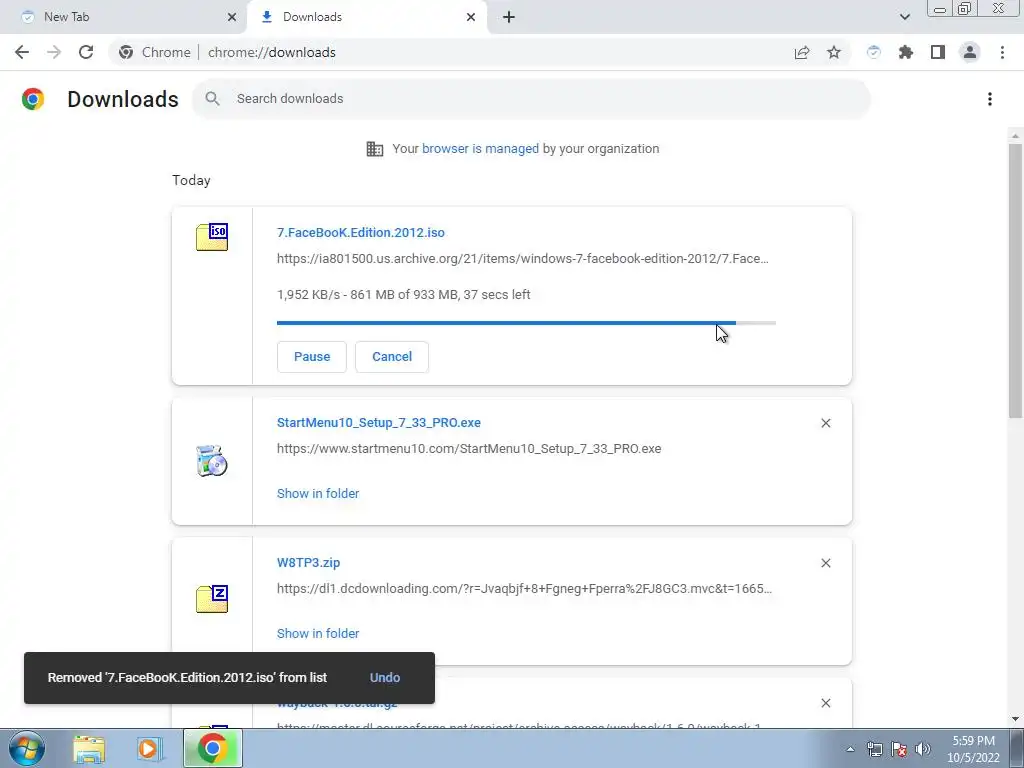Image resolution: width=1024 pixels, height=768 pixels.
Task: Click the share page icon in address bar
Action: (802, 53)
